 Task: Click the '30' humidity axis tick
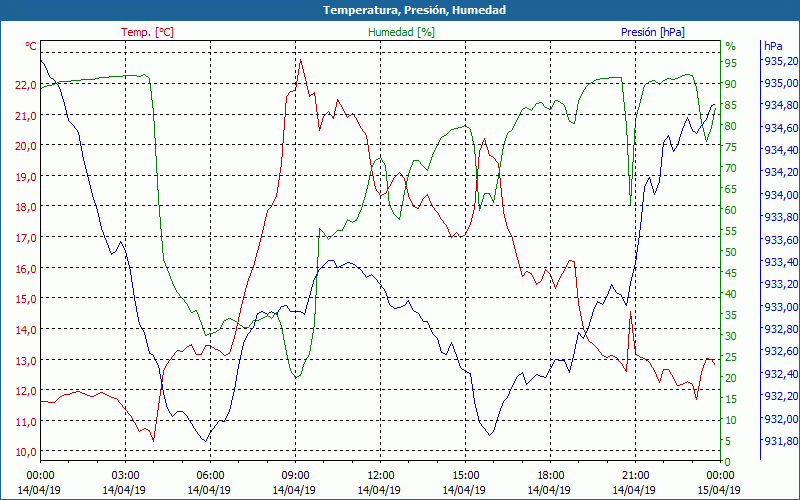click(731, 336)
